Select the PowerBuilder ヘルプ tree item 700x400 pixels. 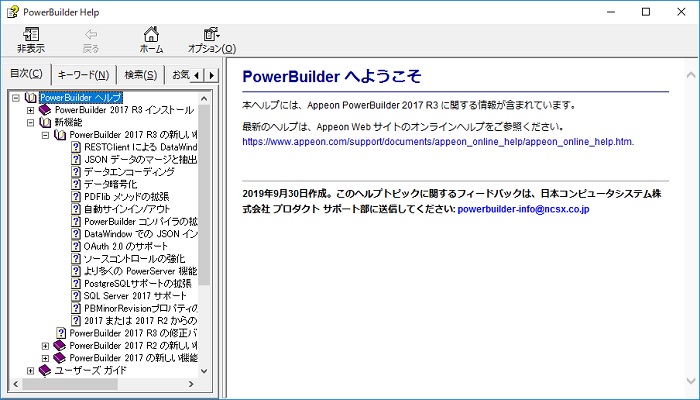coord(81,97)
